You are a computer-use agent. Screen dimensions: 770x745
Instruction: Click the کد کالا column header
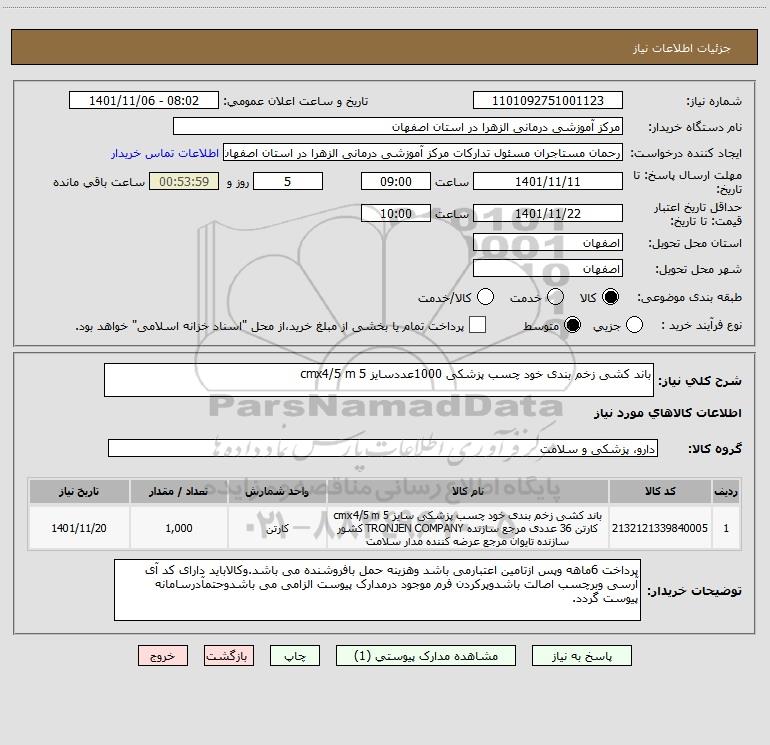click(x=660, y=492)
